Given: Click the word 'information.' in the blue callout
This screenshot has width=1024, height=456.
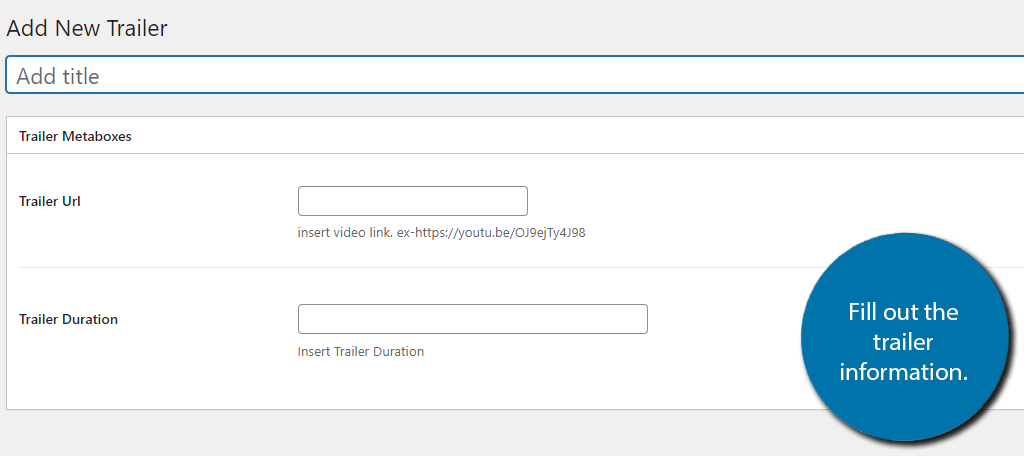Looking at the screenshot, I should [903, 372].
